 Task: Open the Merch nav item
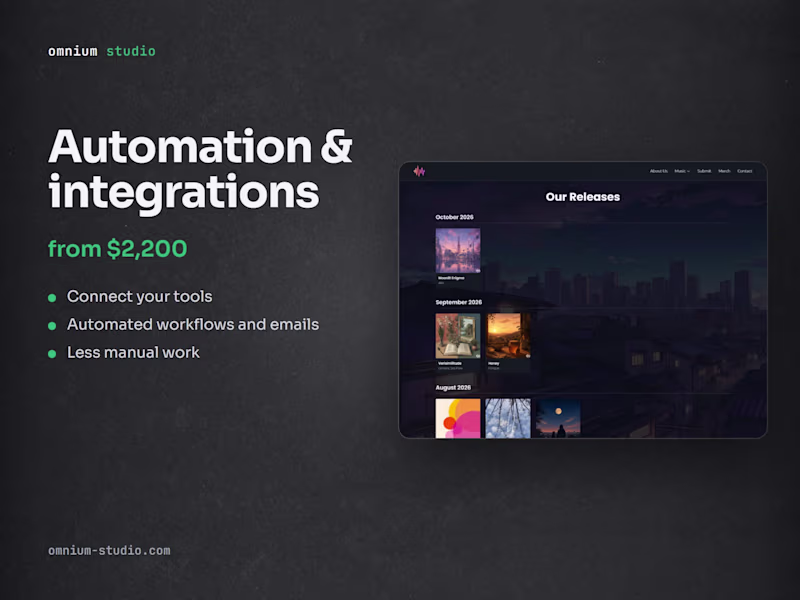[724, 171]
